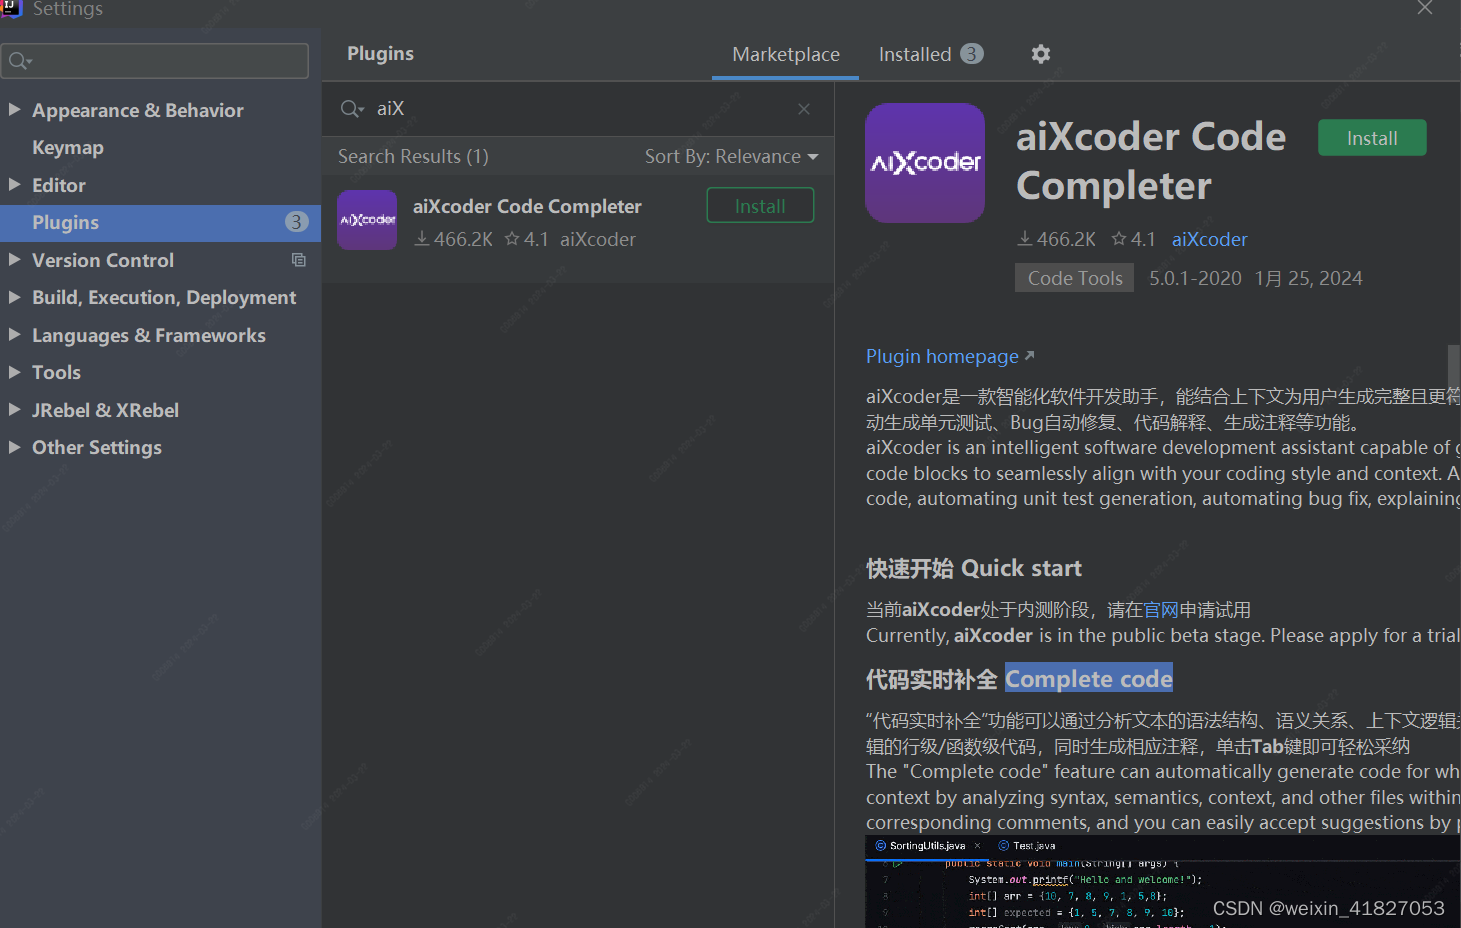This screenshot has width=1461, height=928.
Task: Clear the aiX plugin search text
Action: 804,109
